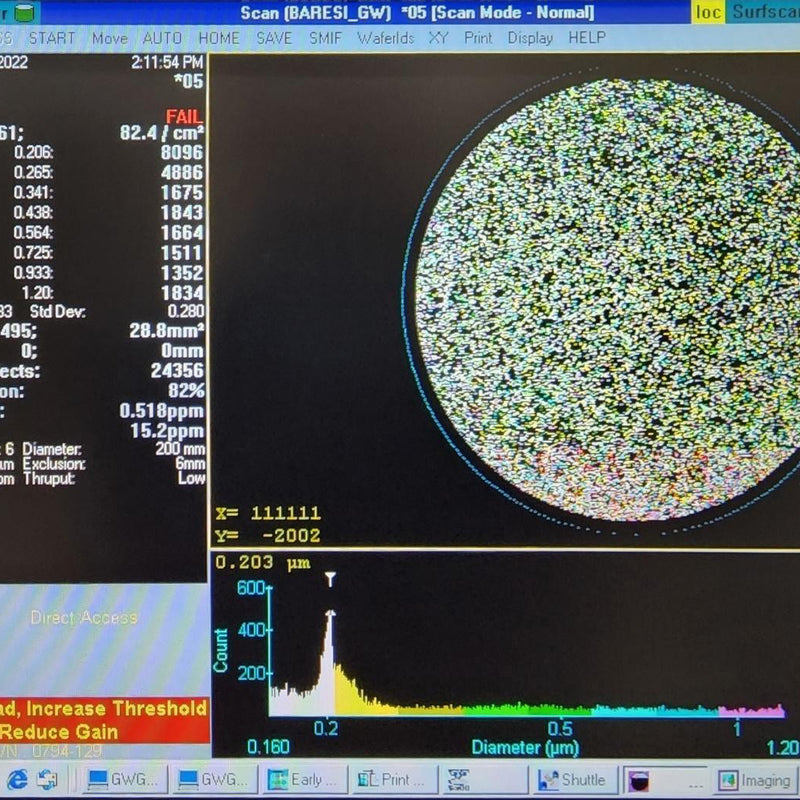
Task: Switch to the Print taskbar window
Action: (x=395, y=779)
